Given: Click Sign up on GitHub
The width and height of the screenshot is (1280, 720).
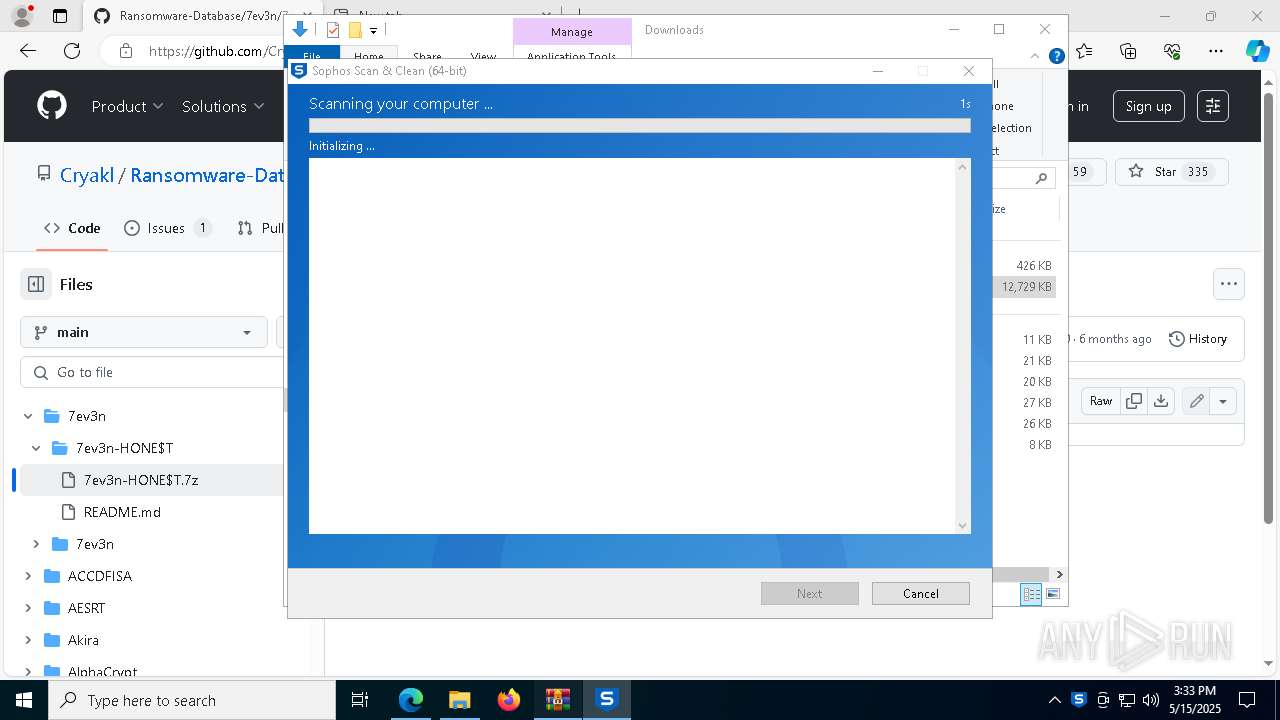Looking at the screenshot, I should click(x=1148, y=106).
